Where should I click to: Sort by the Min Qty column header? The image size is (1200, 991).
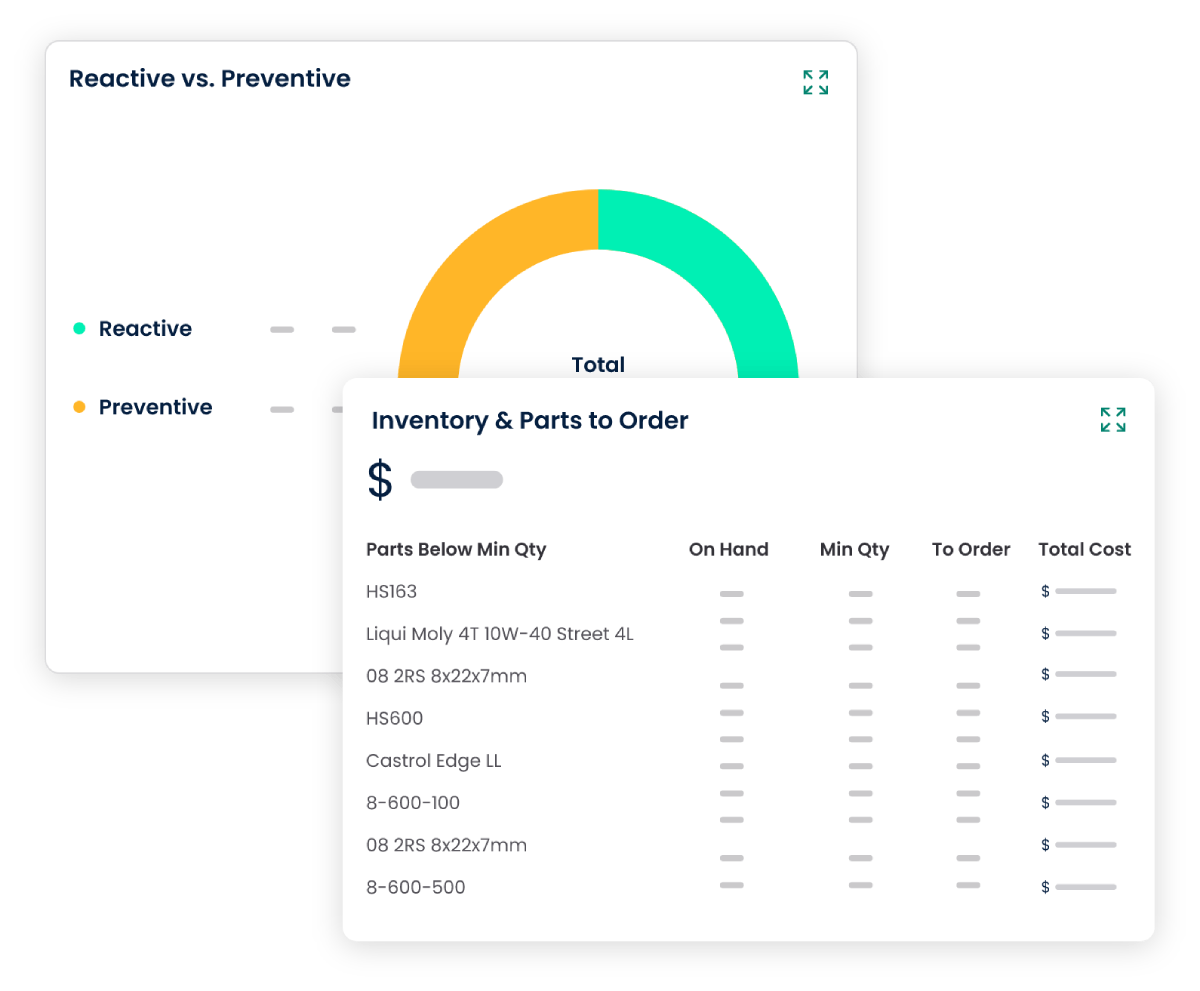point(855,549)
